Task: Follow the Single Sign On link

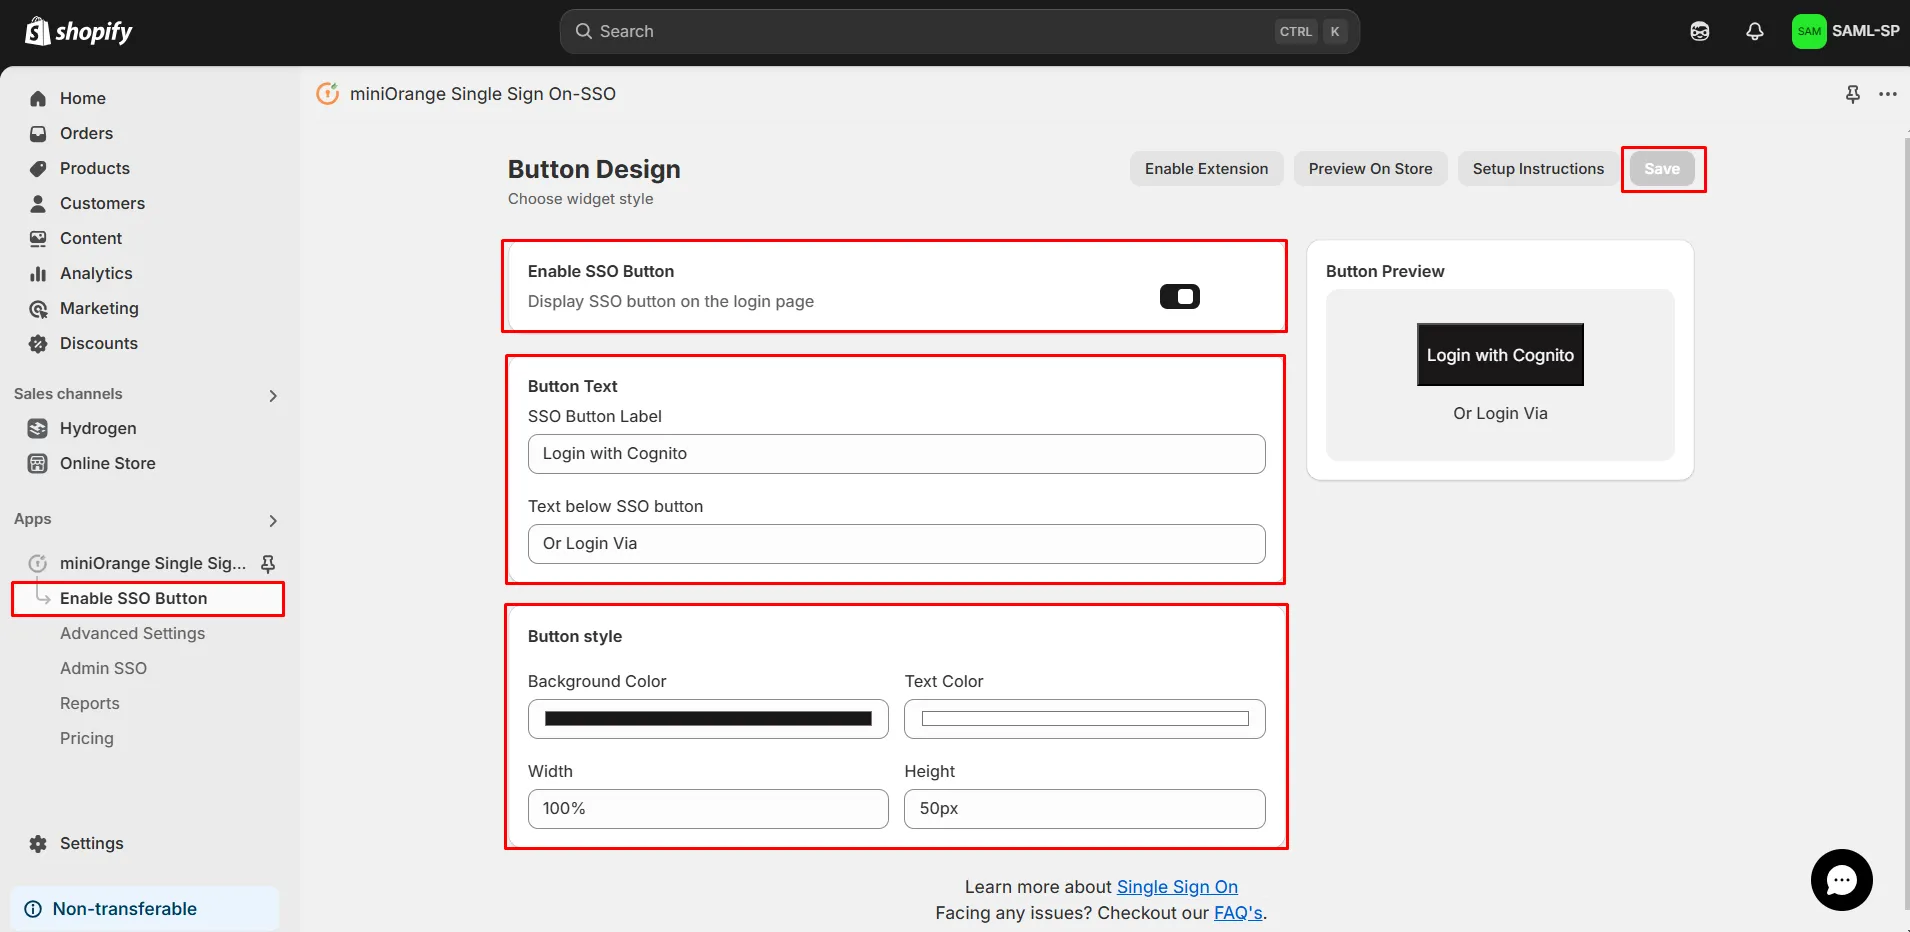Action: click(x=1177, y=887)
